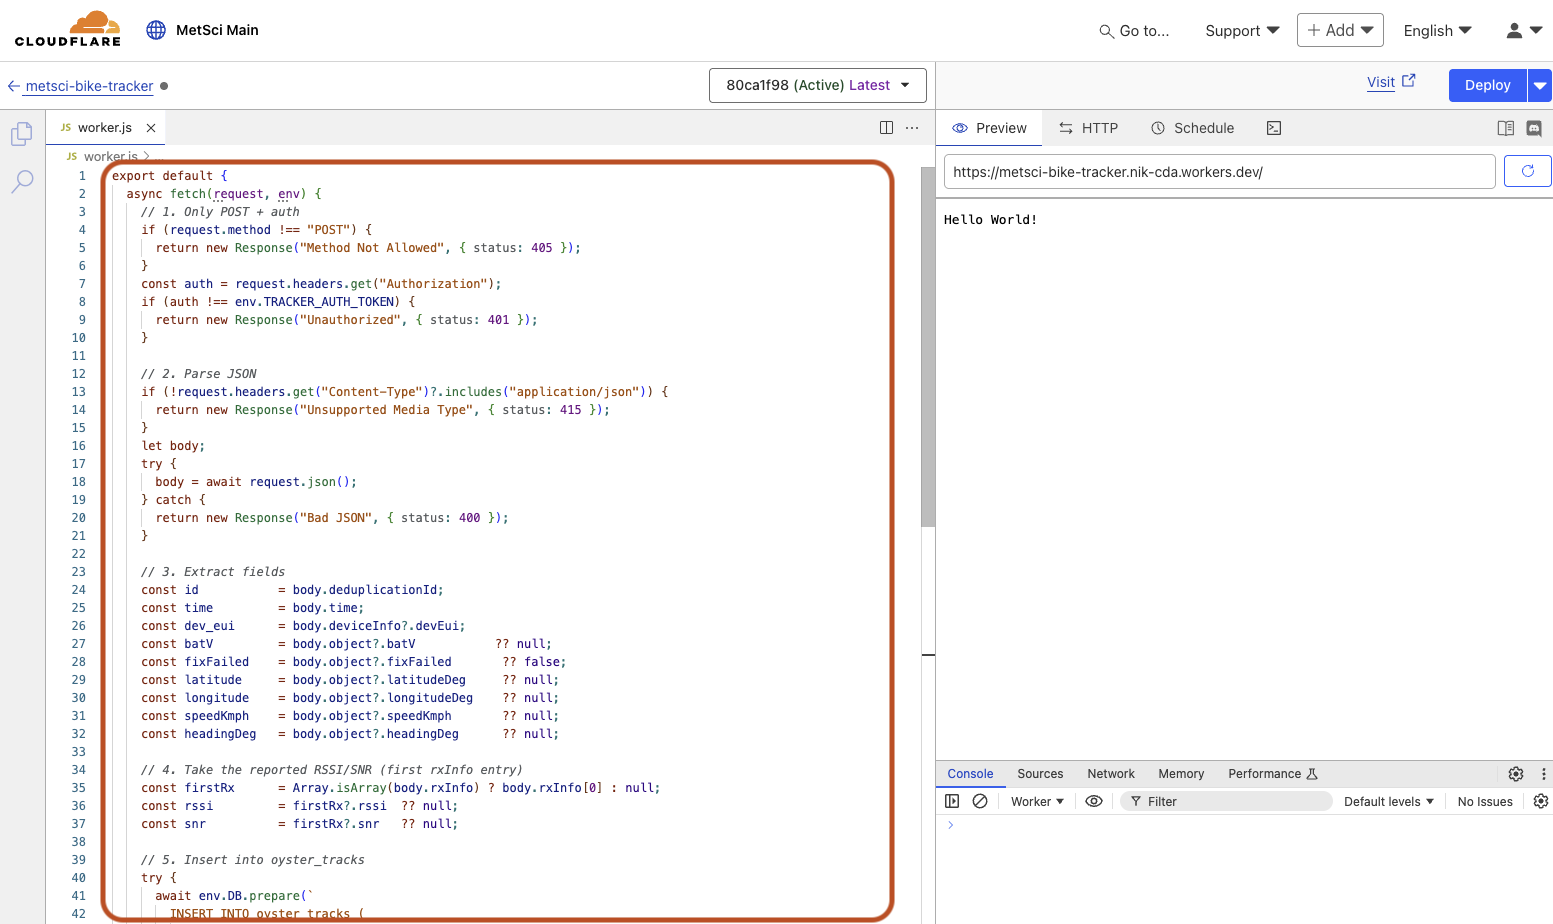This screenshot has height=924, width=1553.
Task: Click 'TRACKER_AUTH_TOKEN' in the code
Action: pos(329,302)
